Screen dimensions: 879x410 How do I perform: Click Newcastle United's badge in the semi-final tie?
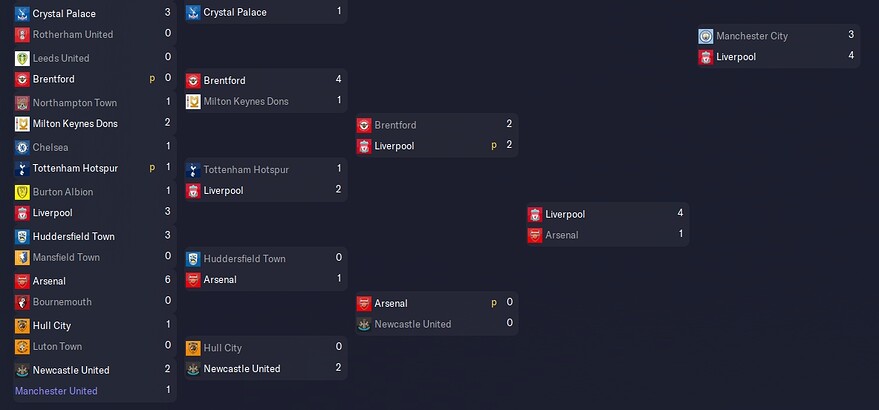364,324
